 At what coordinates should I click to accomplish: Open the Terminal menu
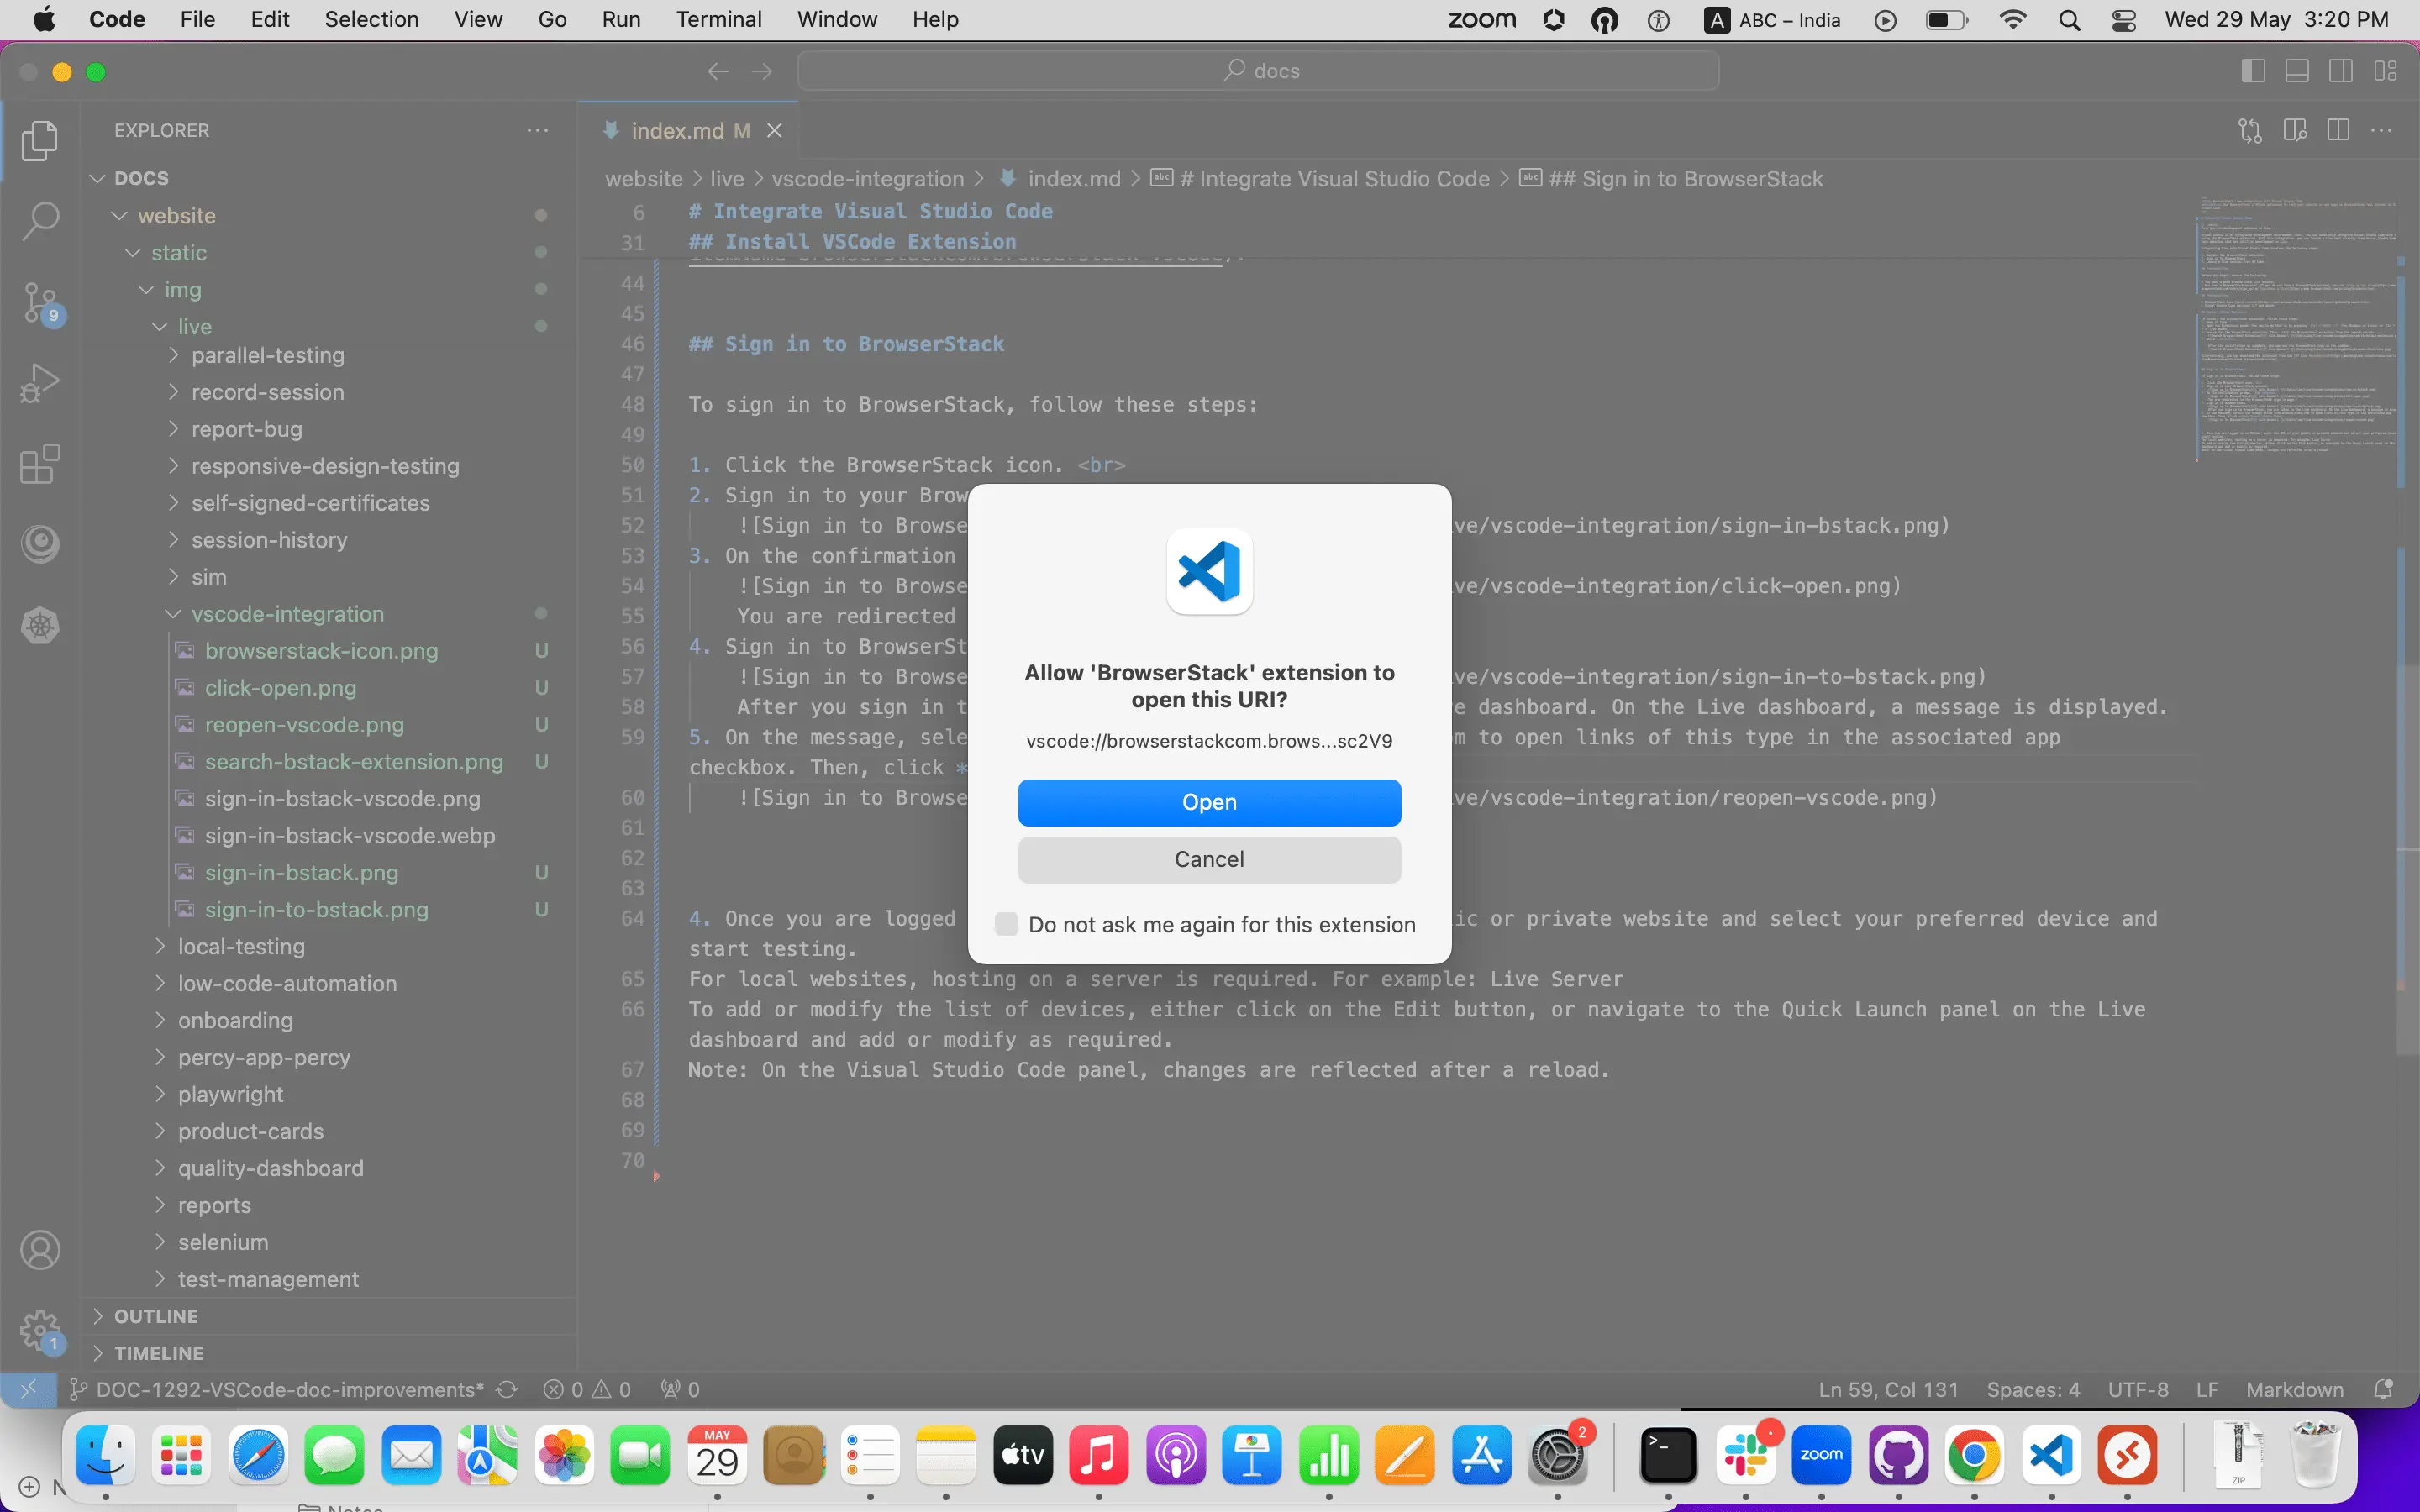[x=718, y=19]
